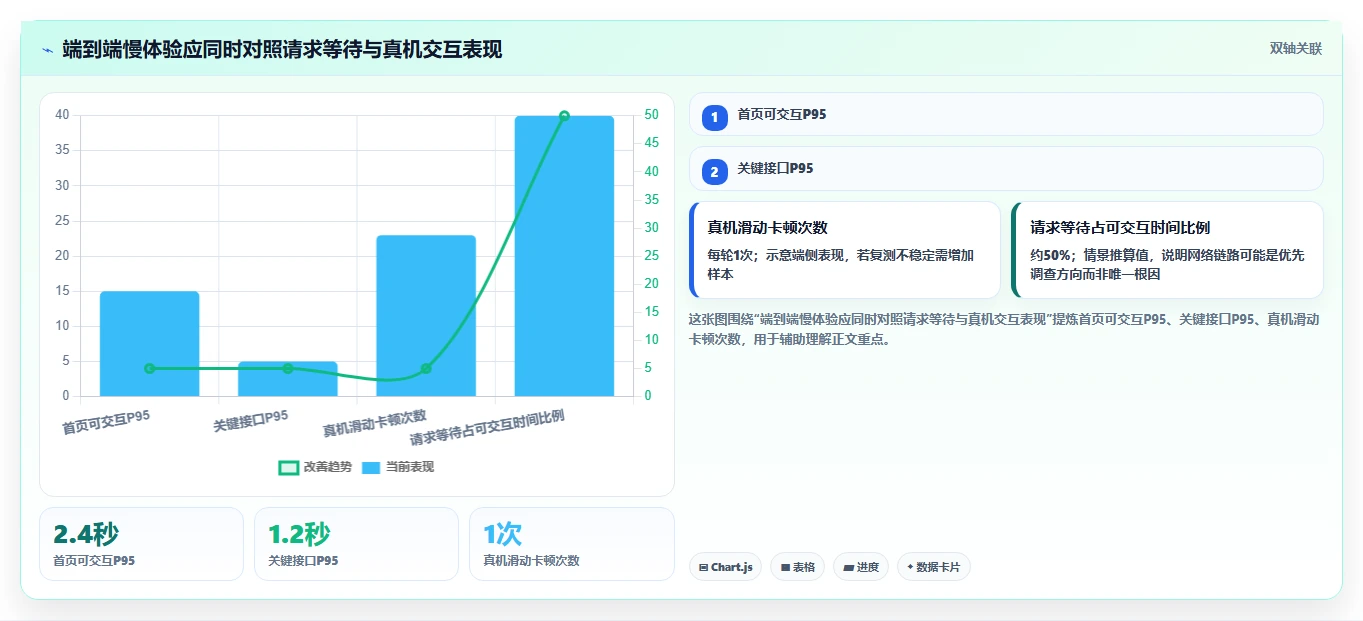Click the x-axis label 真机滑动卡顿次数
Screen dimensions: 1363x621
tap(375, 424)
